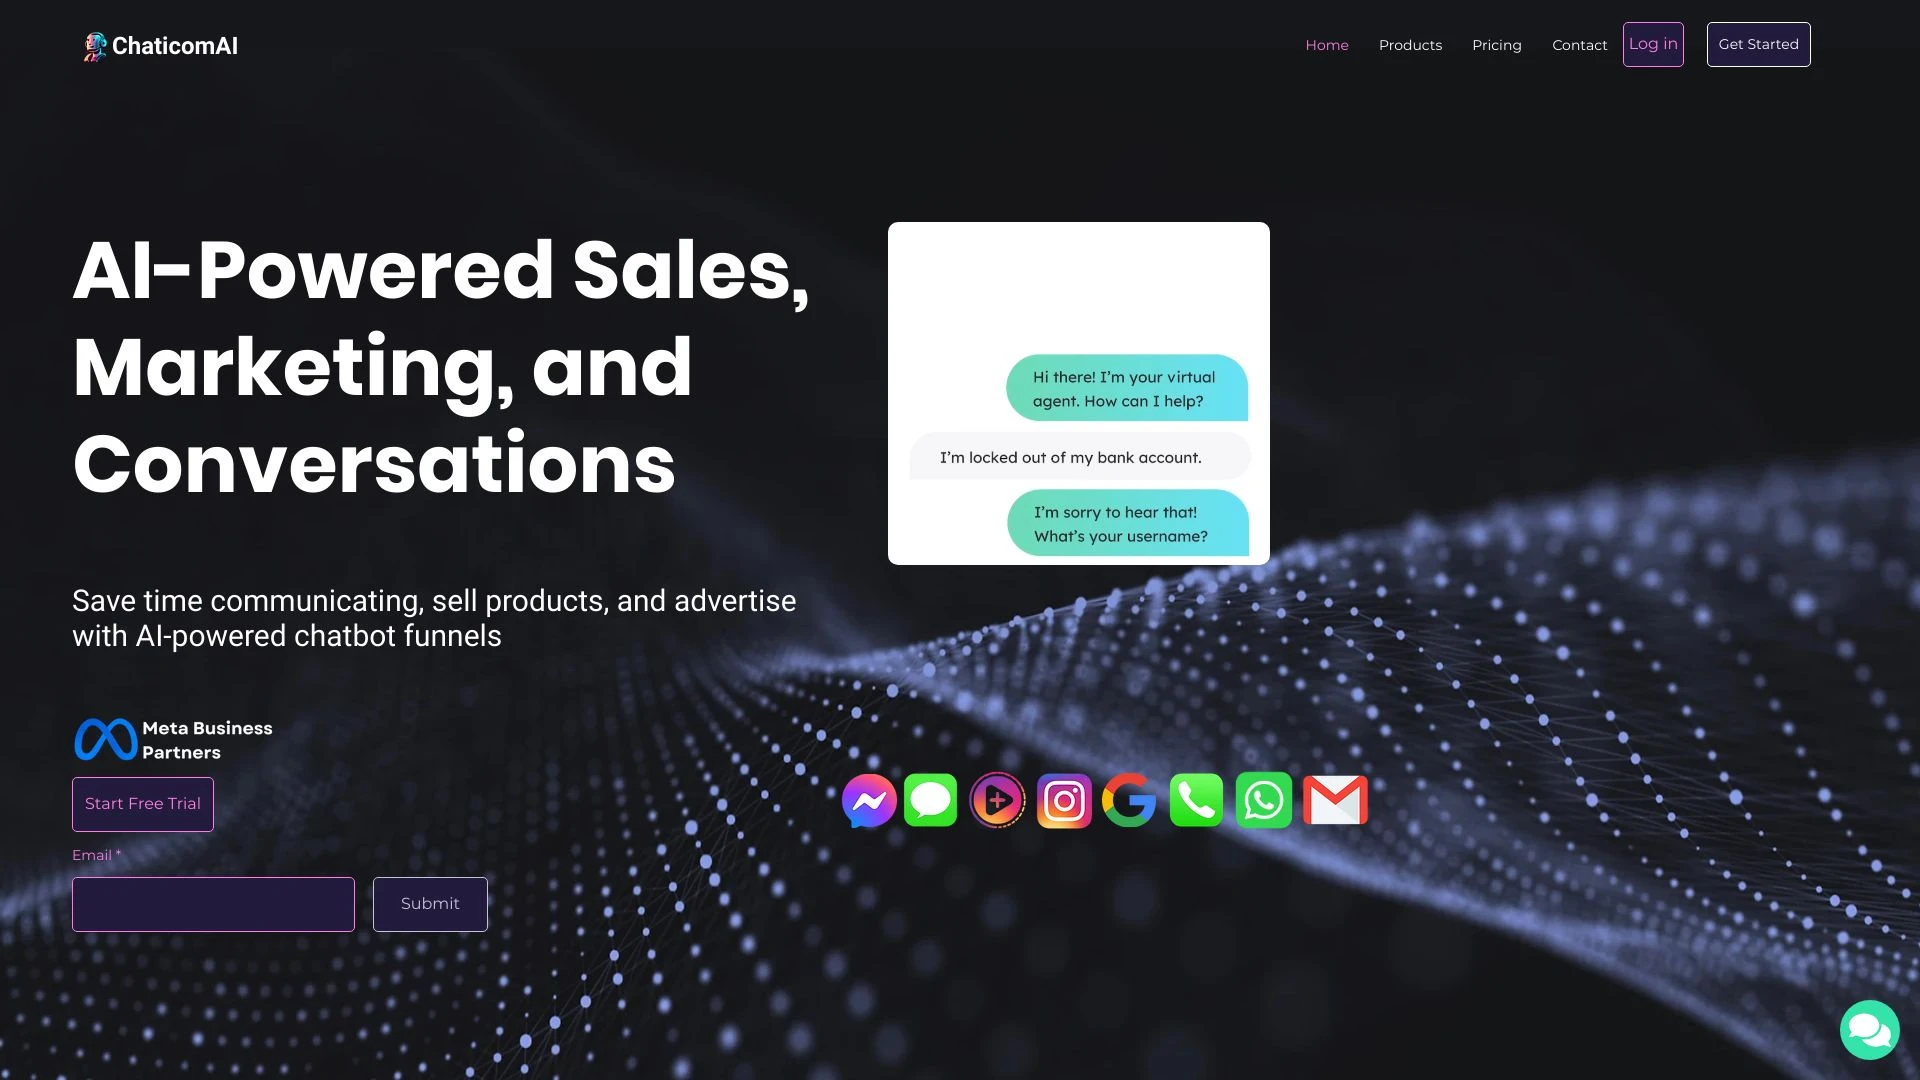Select the Infuse streaming icon
The image size is (1920, 1080).
coord(997,800)
